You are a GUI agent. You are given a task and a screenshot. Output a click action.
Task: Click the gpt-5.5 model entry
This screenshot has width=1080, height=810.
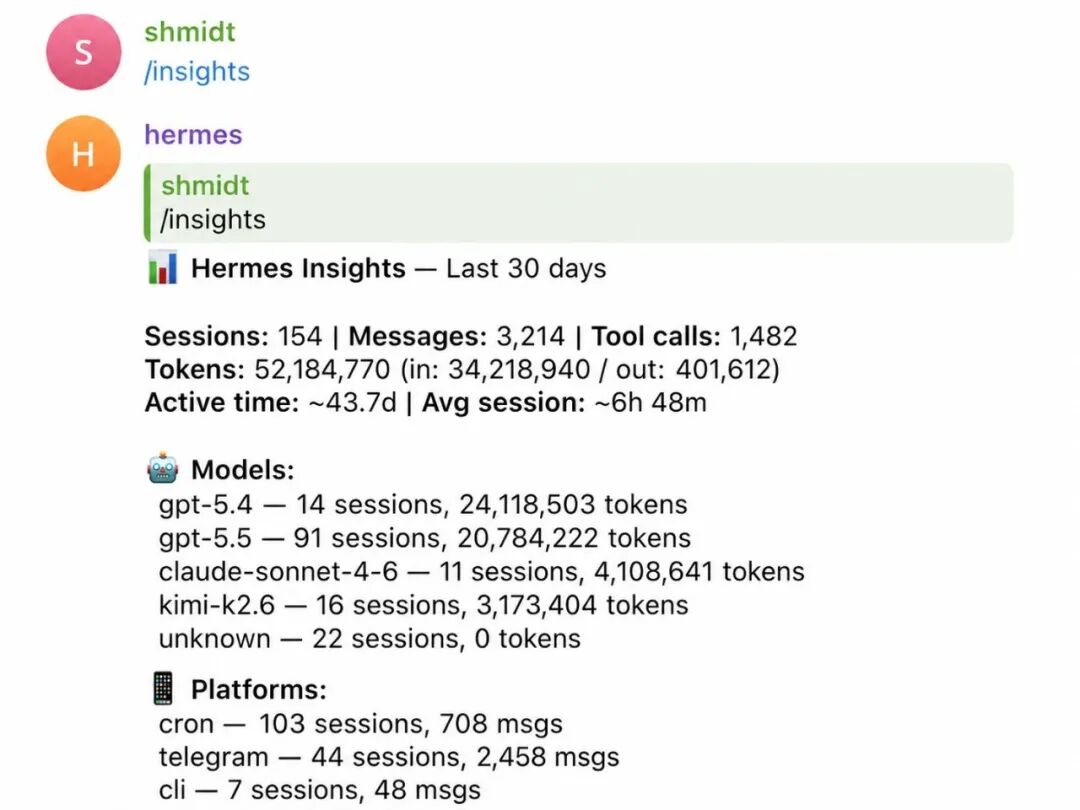(x=424, y=538)
